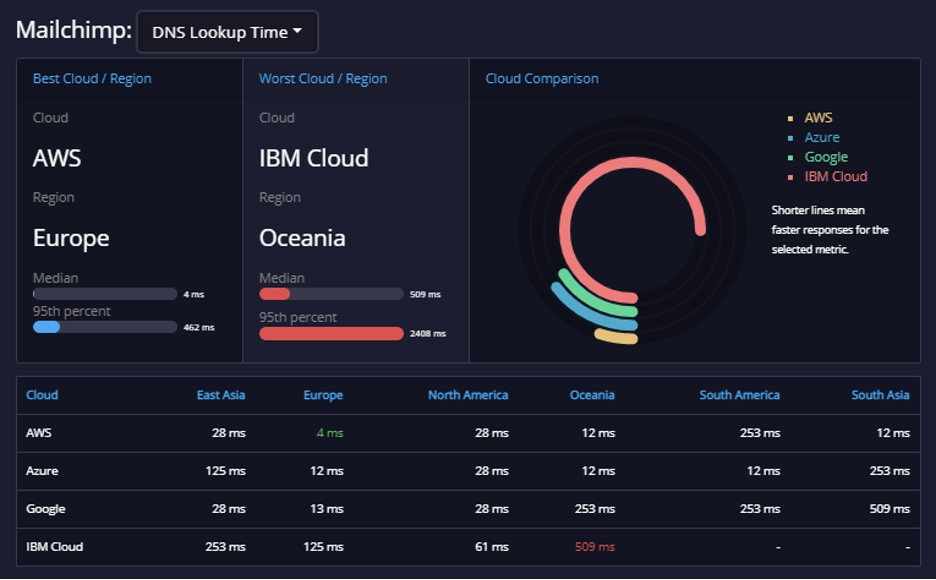Toggle IBM Cloud legend label
This screenshot has width=936, height=580.
836,177
